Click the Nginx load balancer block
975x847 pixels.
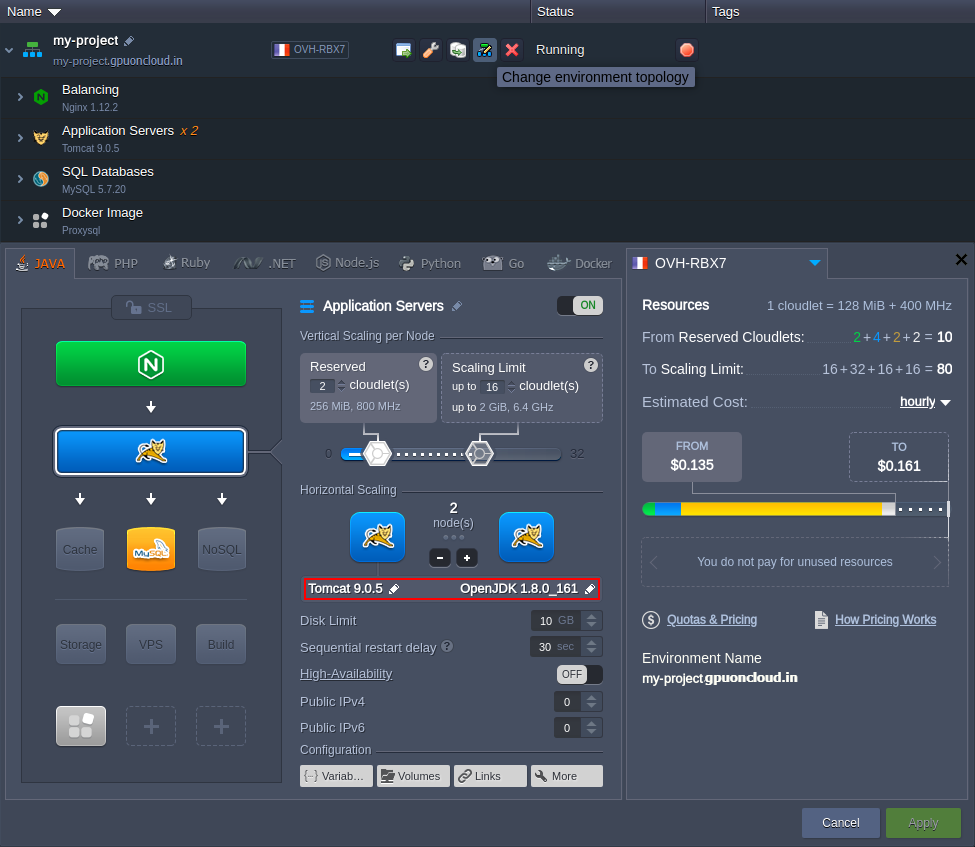(150, 363)
